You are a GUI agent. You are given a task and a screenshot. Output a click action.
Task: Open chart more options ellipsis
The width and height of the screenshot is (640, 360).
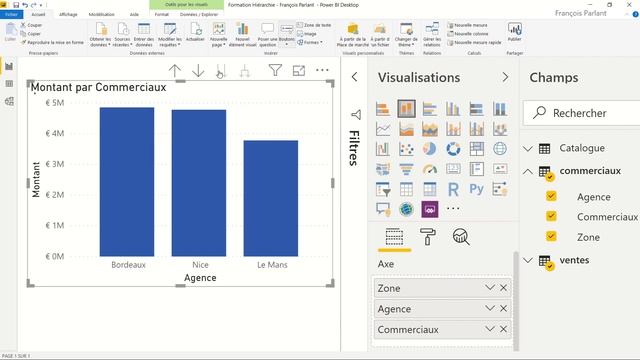coord(322,70)
